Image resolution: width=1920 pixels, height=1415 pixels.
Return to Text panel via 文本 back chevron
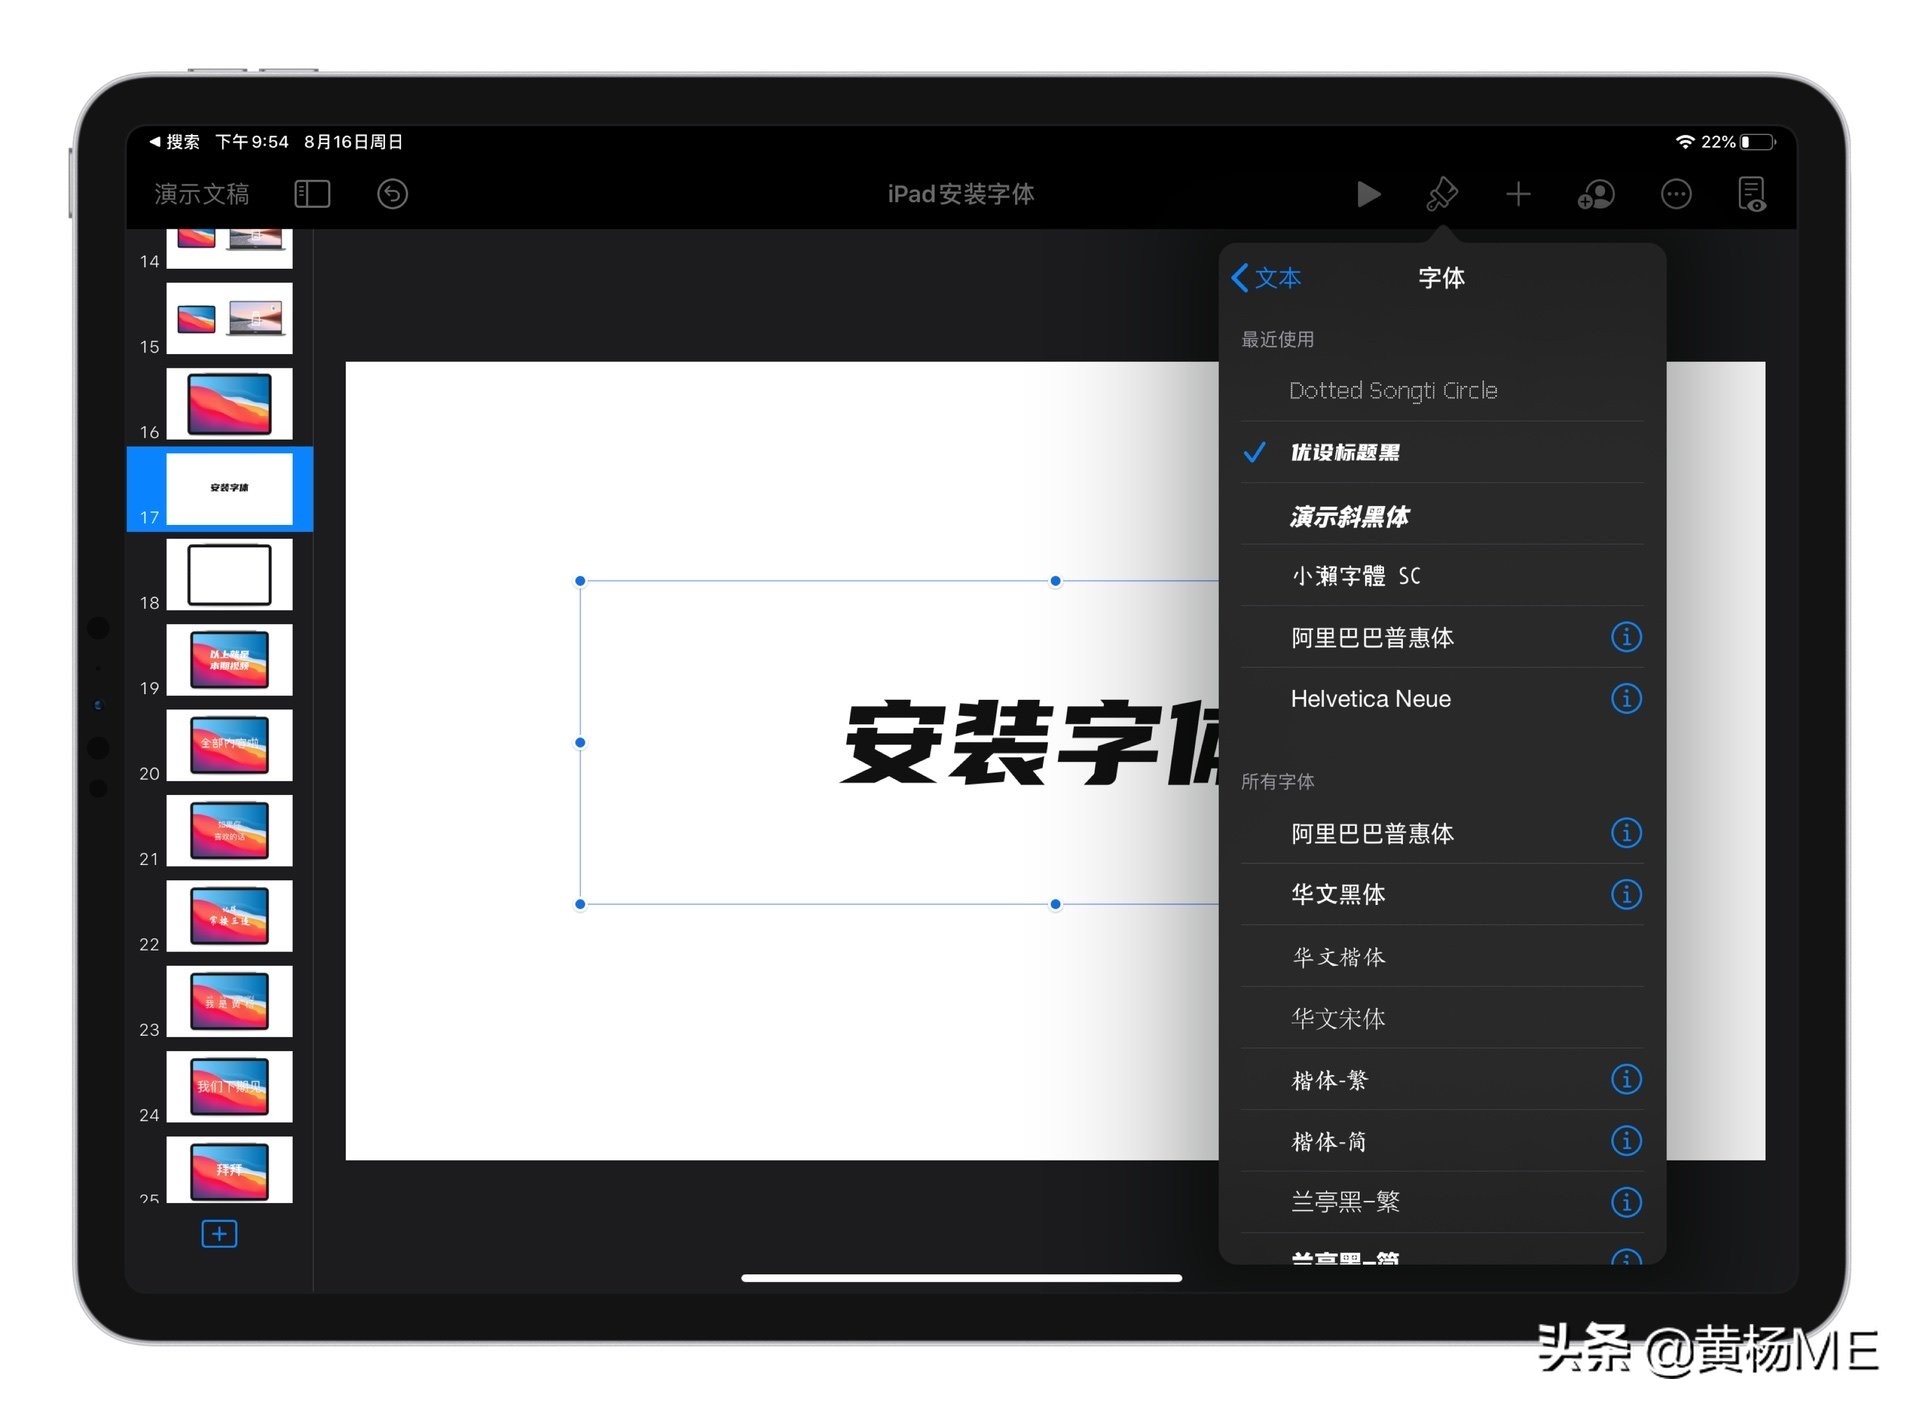(1266, 278)
